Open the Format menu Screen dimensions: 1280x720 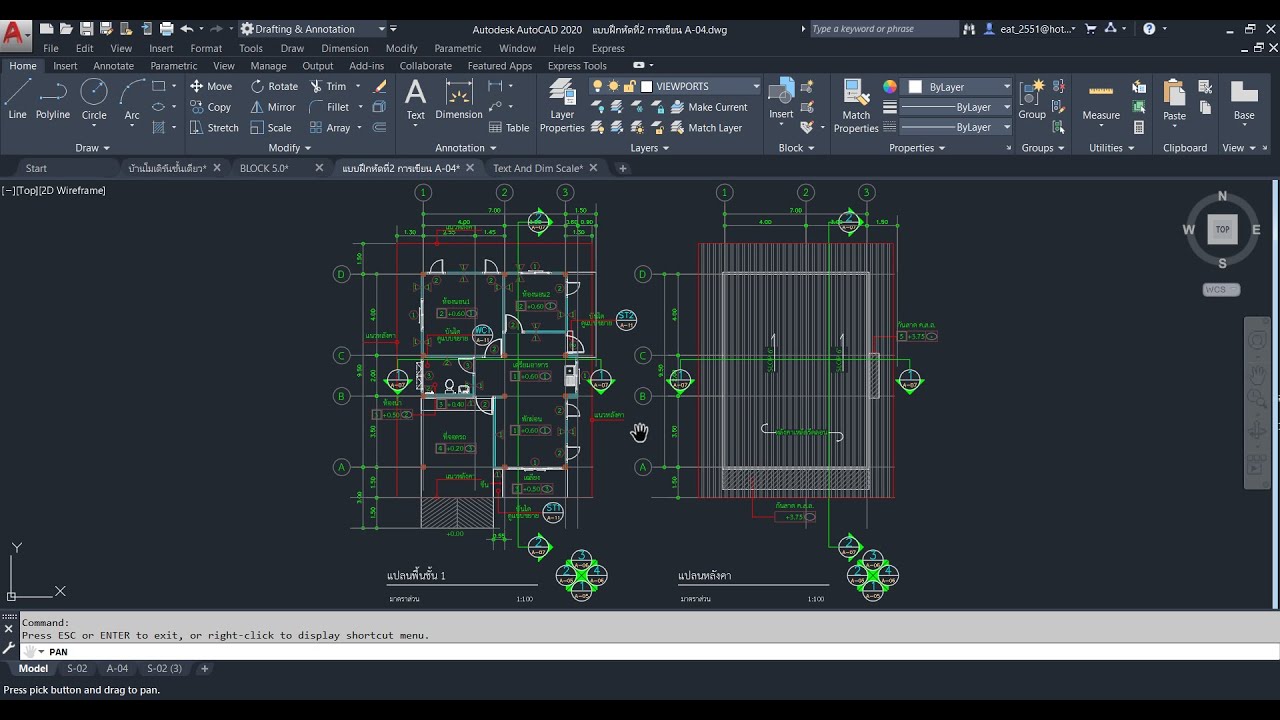coord(206,48)
